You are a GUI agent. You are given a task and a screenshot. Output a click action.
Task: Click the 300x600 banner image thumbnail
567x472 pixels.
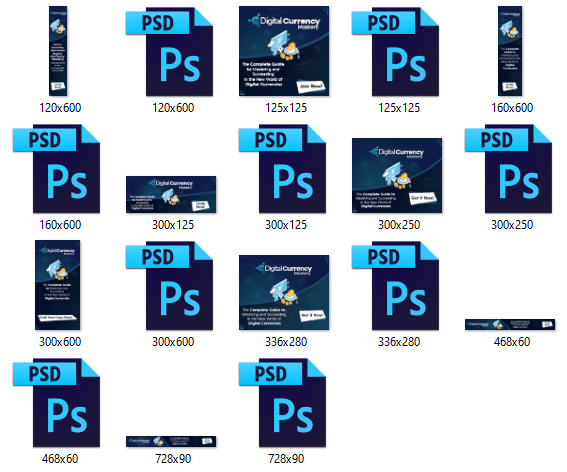click(x=57, y=285)
